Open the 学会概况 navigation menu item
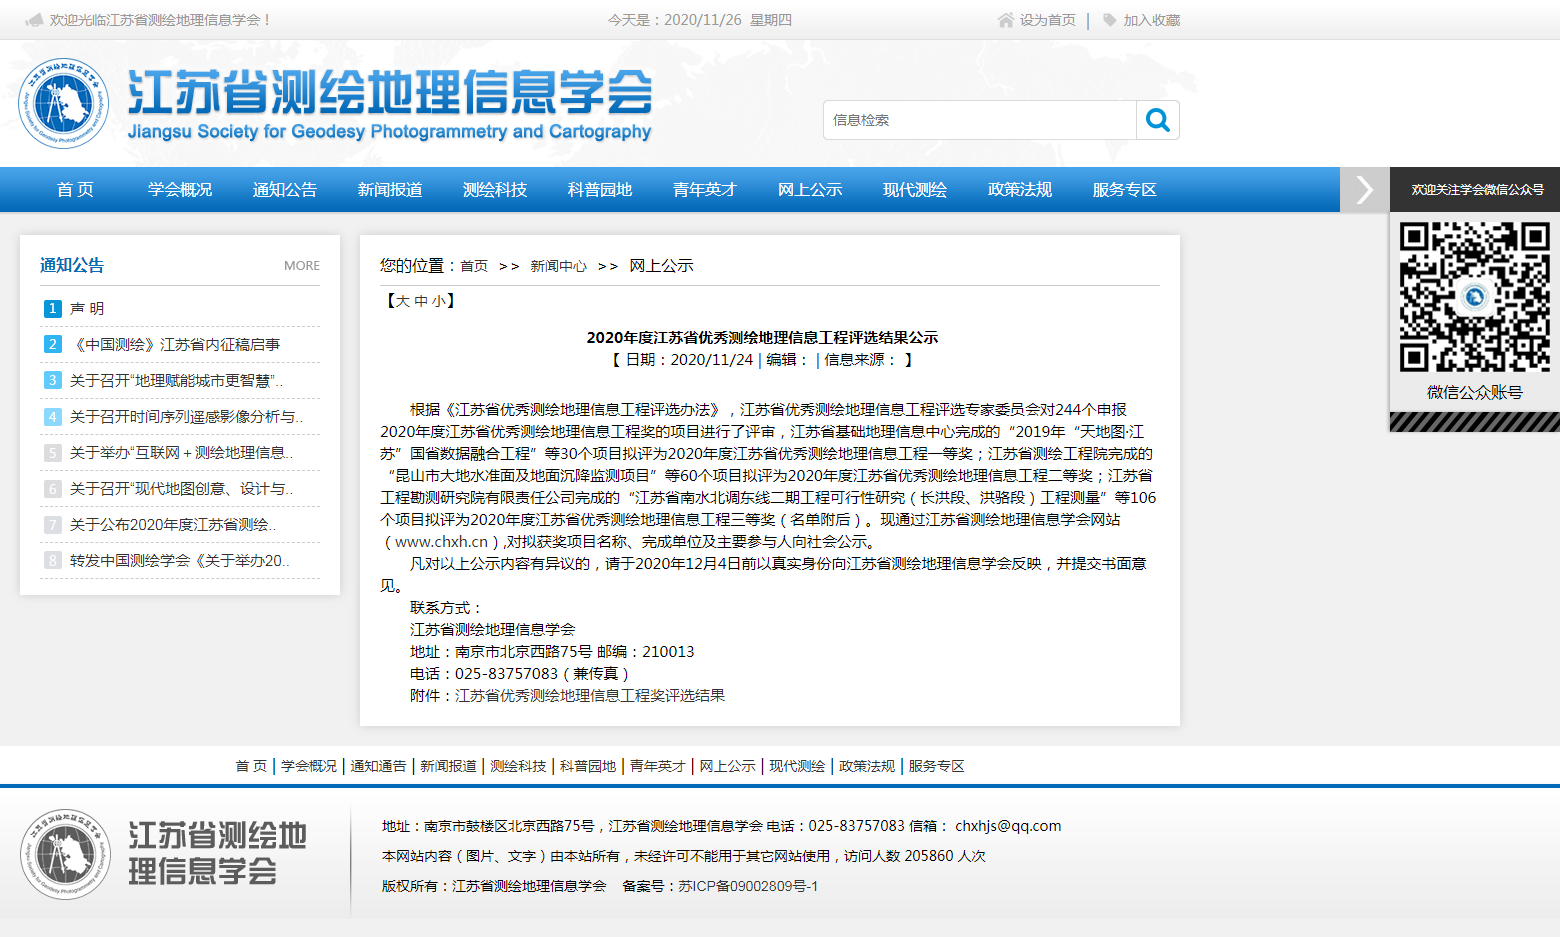This screenshot has width=1560, height=937. [x=180, y=190]
